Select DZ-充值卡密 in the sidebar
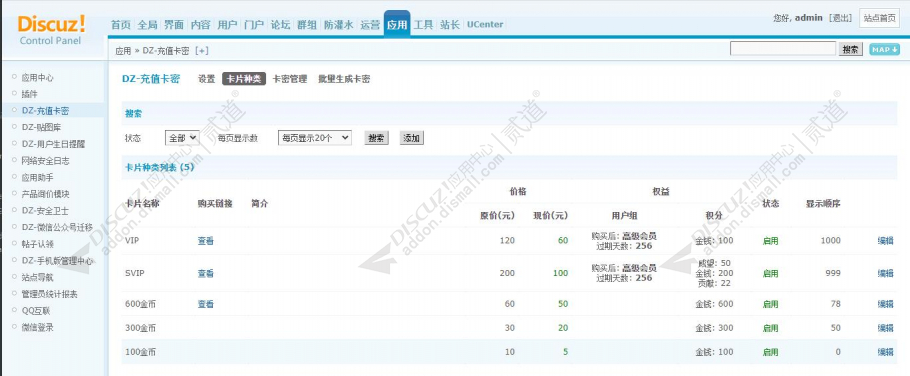910x376 pixels. tap(45, 111)
